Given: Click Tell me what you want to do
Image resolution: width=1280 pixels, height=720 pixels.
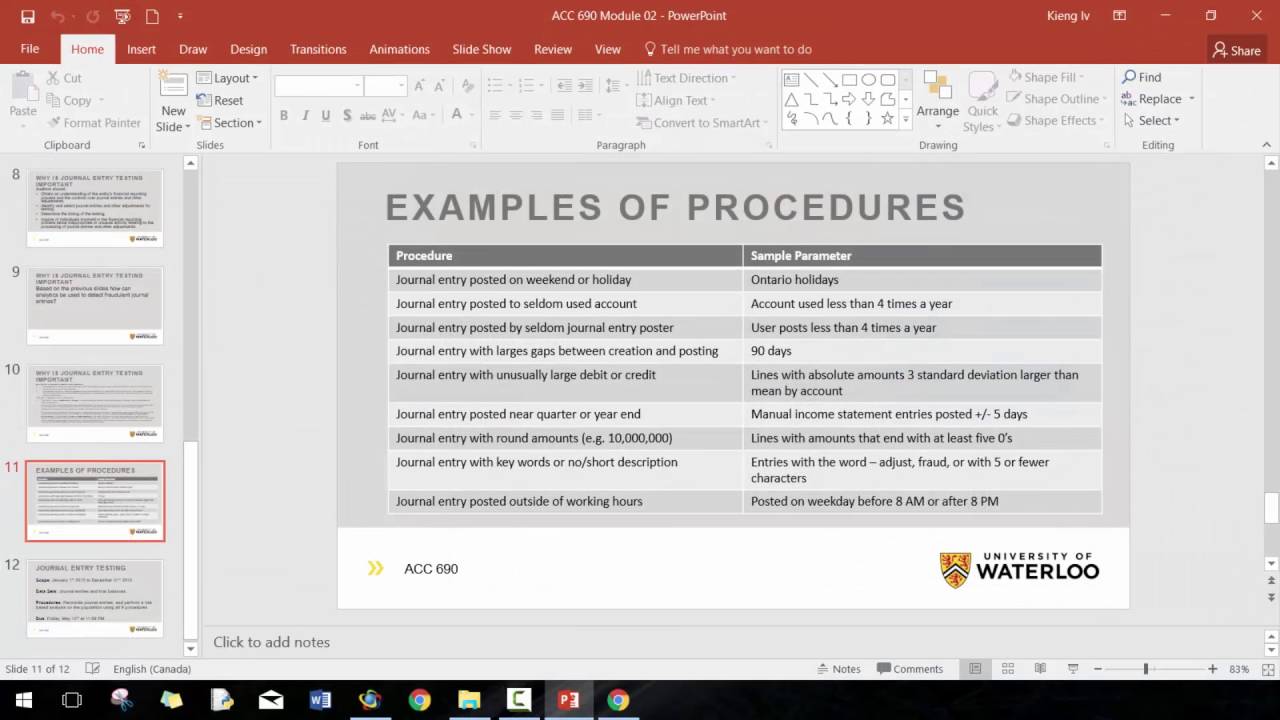Looking at the screenshot, I should [728, 49].
